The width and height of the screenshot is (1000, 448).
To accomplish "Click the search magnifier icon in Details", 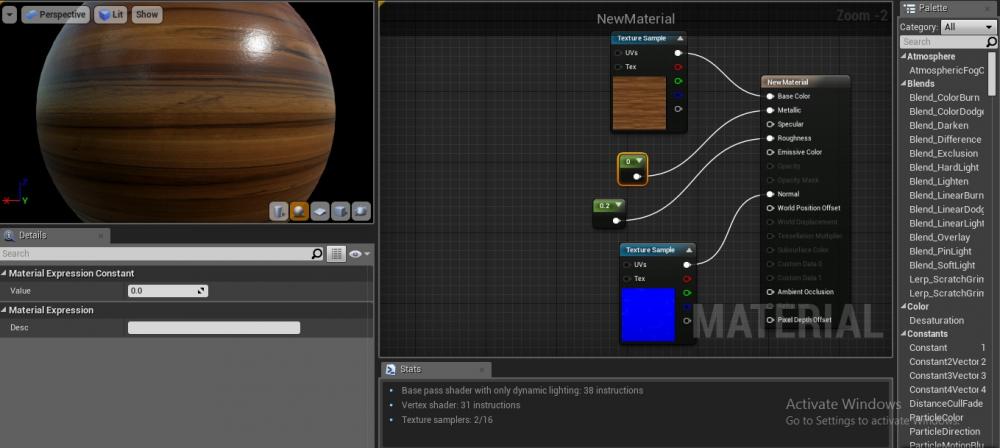I will click(x=317, y=254).
